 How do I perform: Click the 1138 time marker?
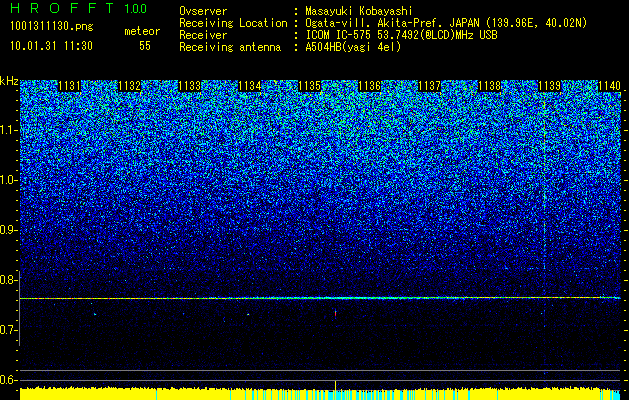[489, 86]
